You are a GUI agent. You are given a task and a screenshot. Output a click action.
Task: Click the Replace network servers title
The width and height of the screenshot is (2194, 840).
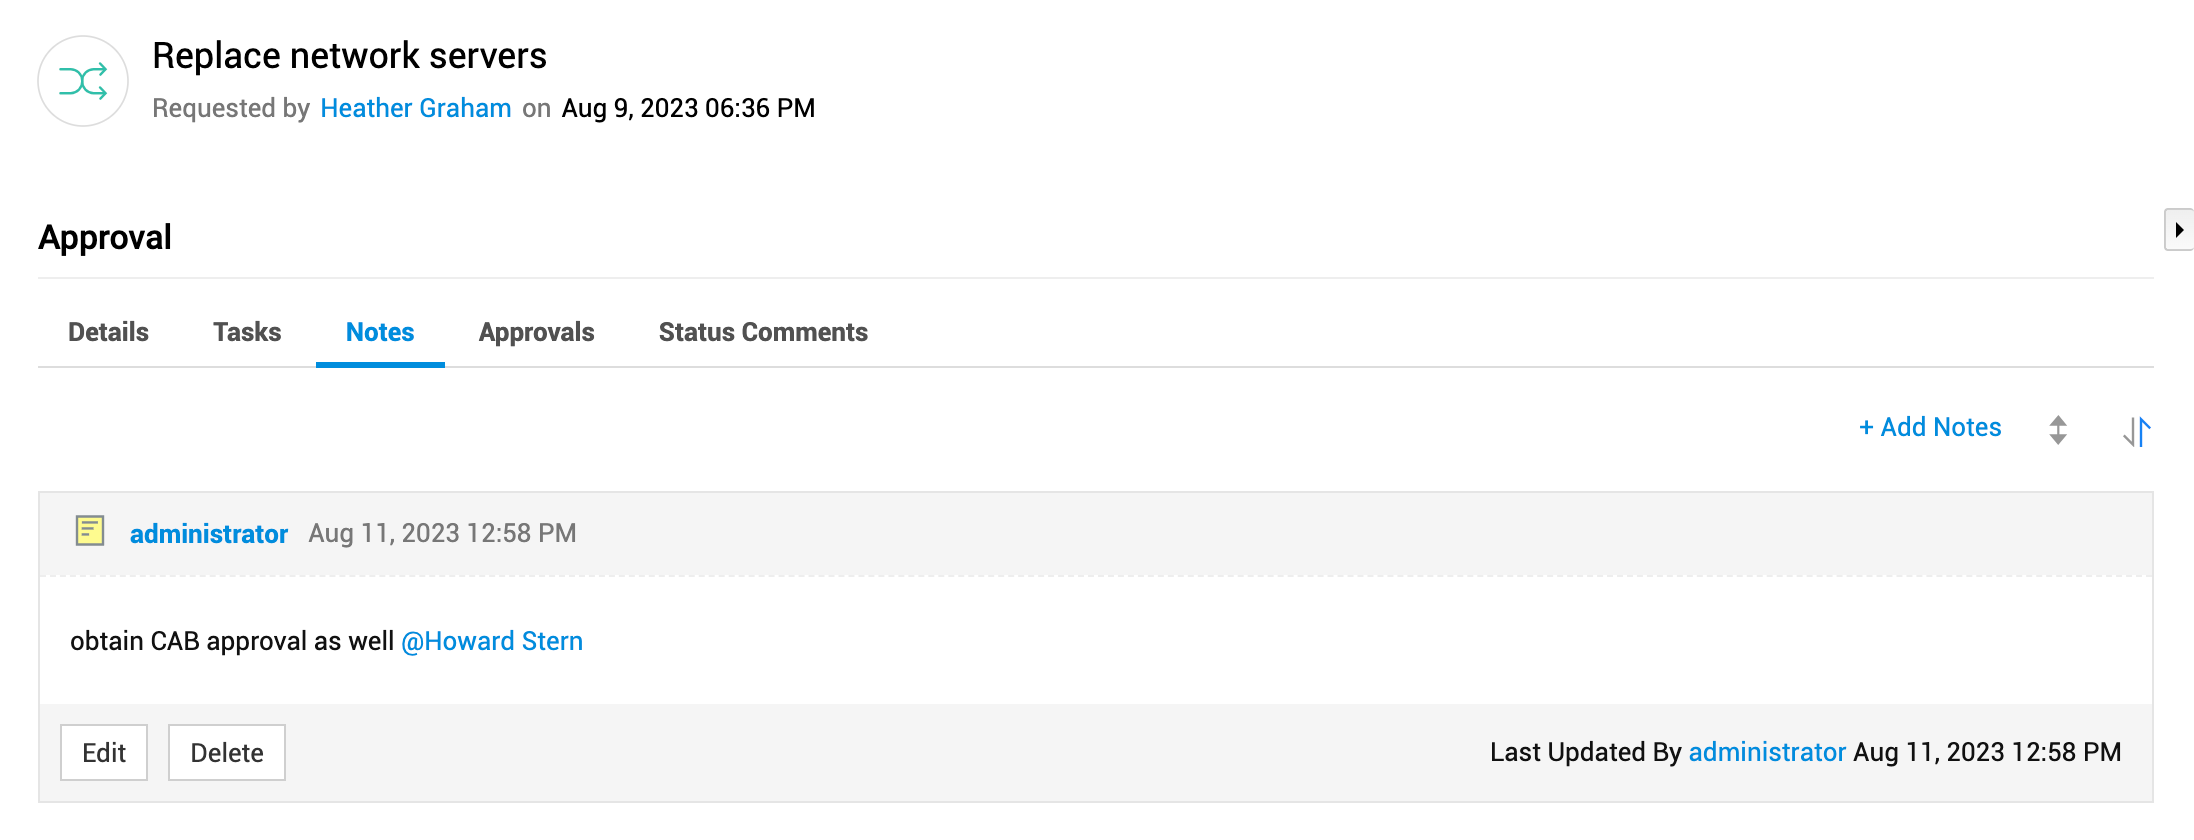pos(349,56)
